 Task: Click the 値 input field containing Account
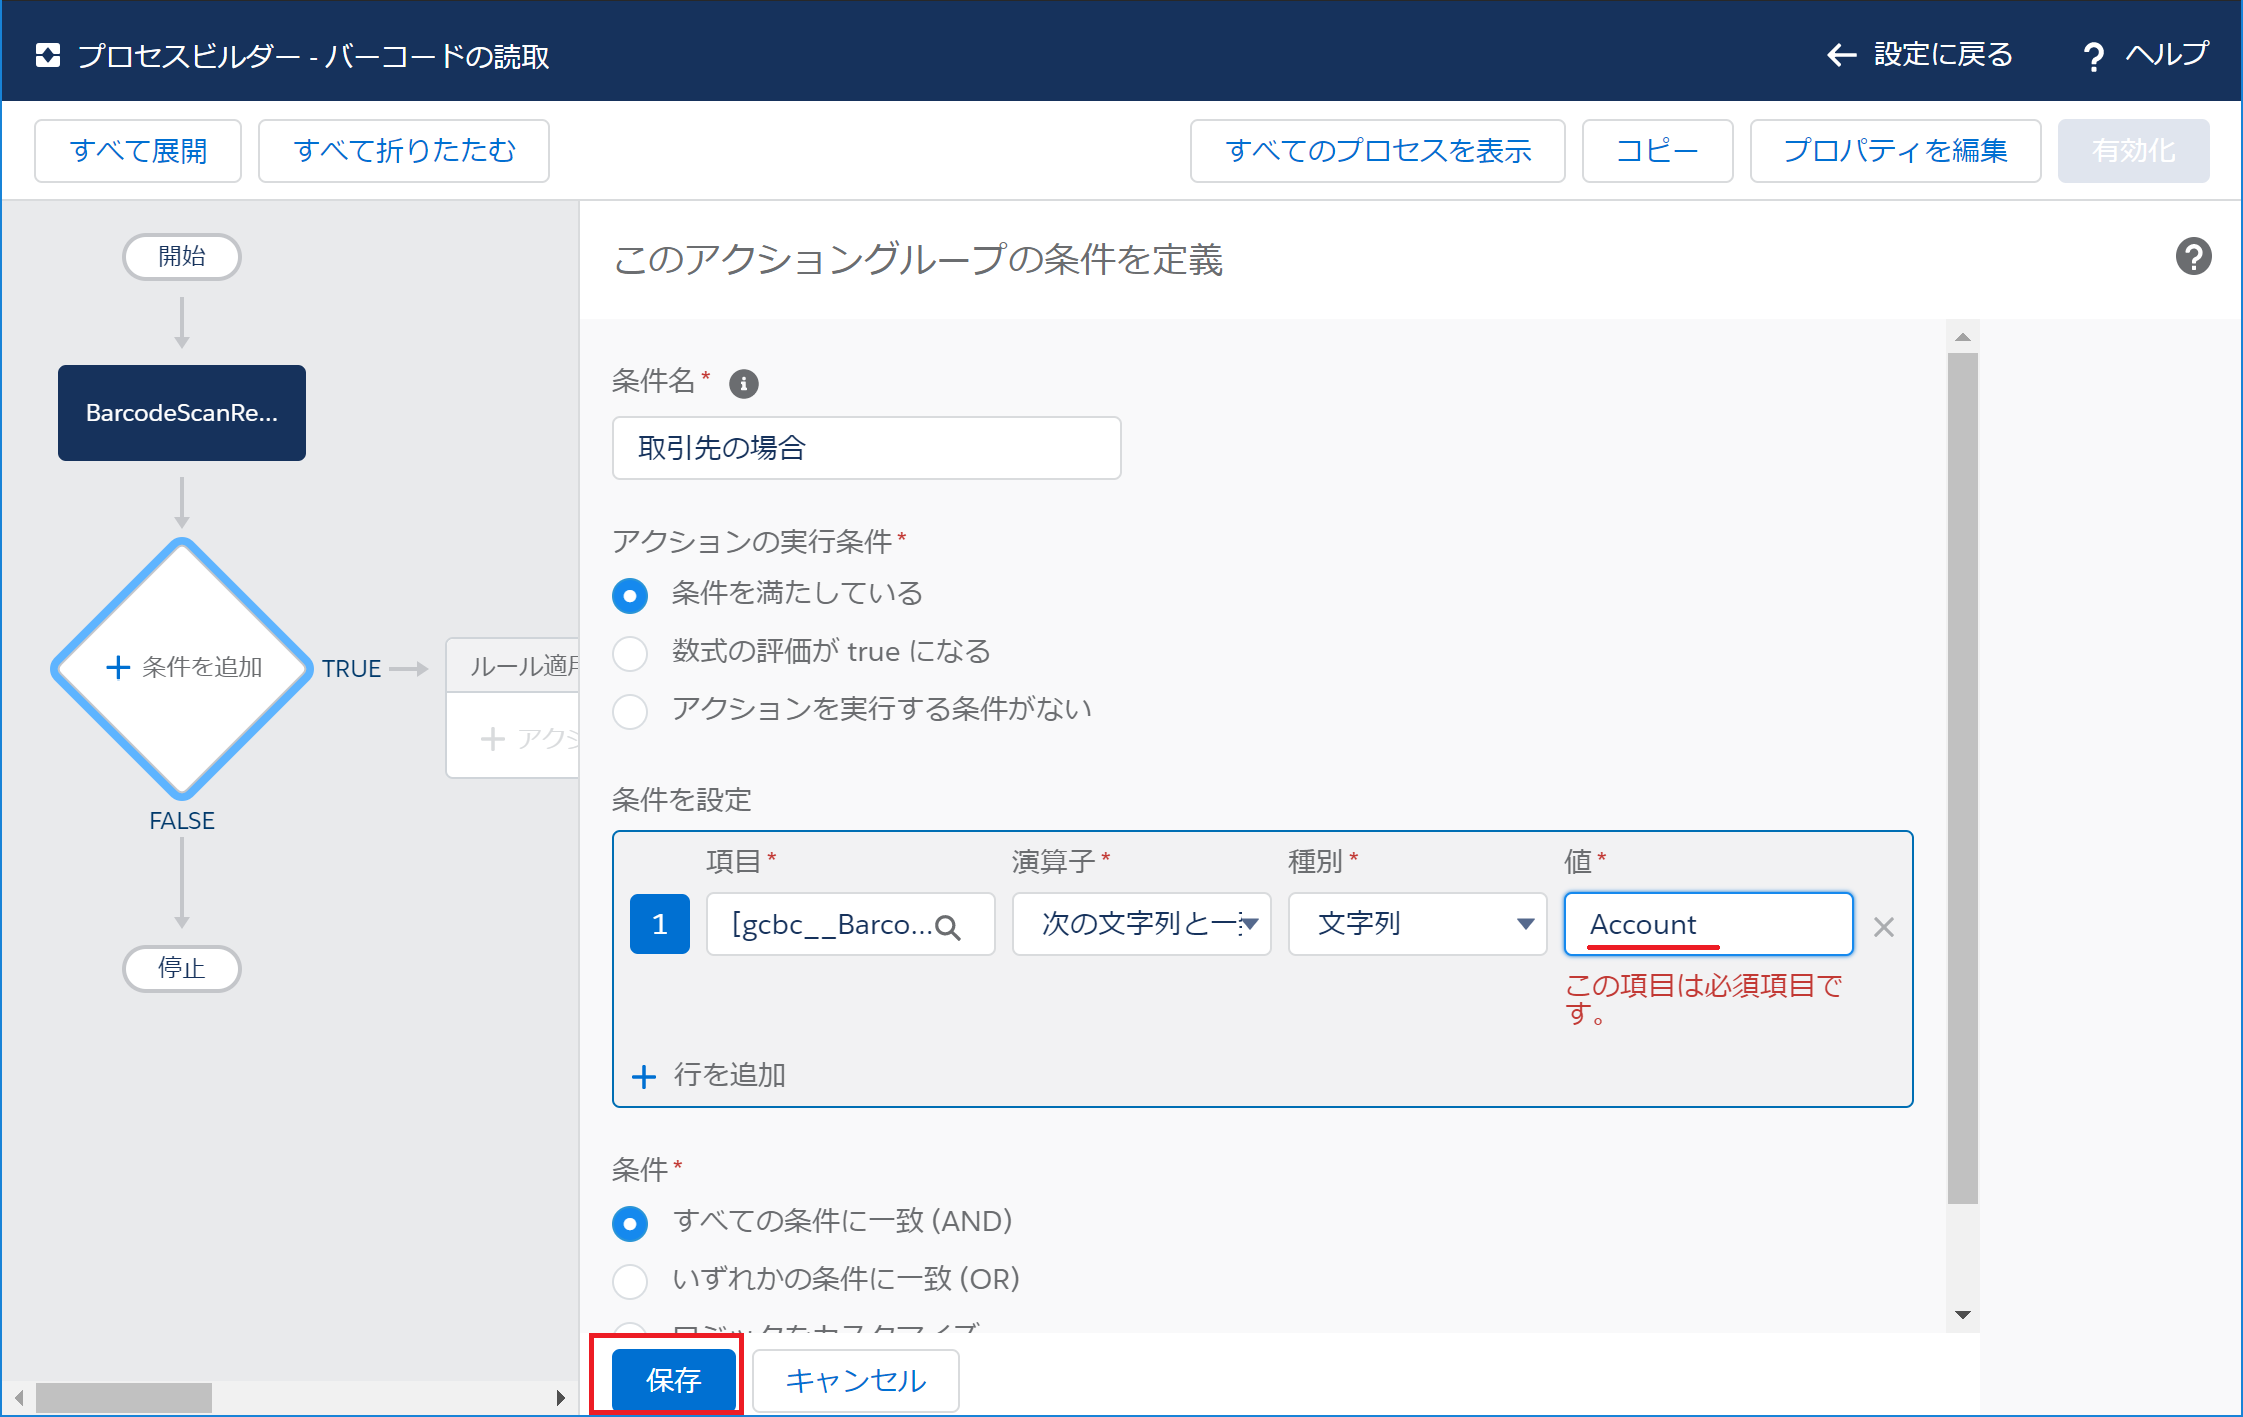click(x=1708, y=924)
